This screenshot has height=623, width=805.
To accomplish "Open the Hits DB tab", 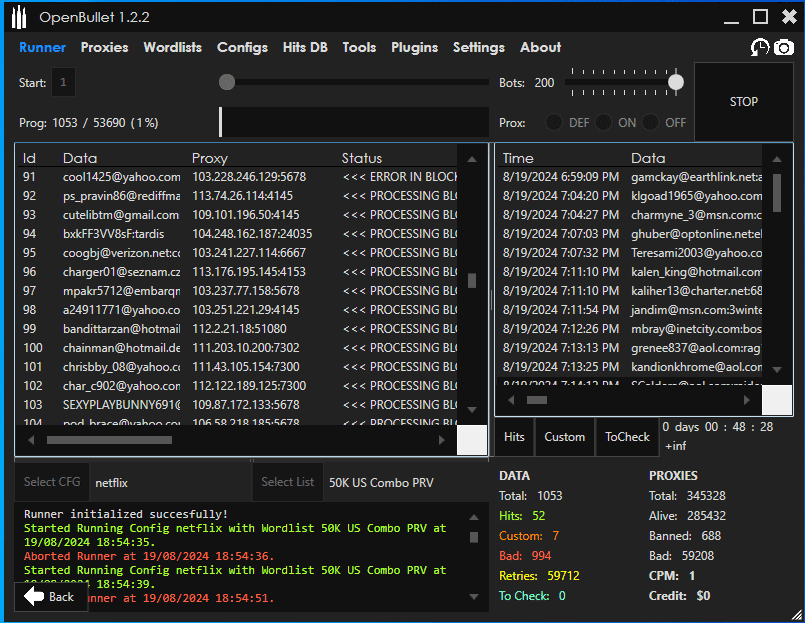I will [305, 47].
